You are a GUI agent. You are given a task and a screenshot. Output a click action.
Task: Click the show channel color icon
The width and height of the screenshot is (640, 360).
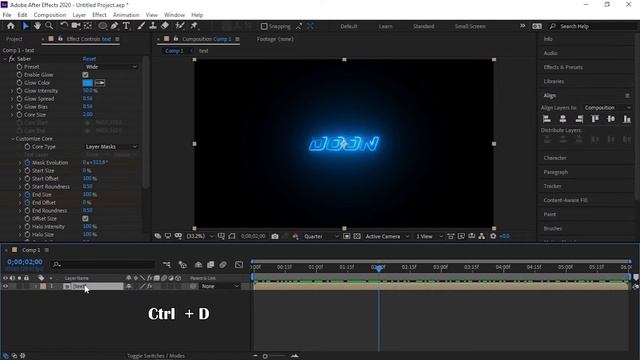pyautogui.click(x=296, y=236)
